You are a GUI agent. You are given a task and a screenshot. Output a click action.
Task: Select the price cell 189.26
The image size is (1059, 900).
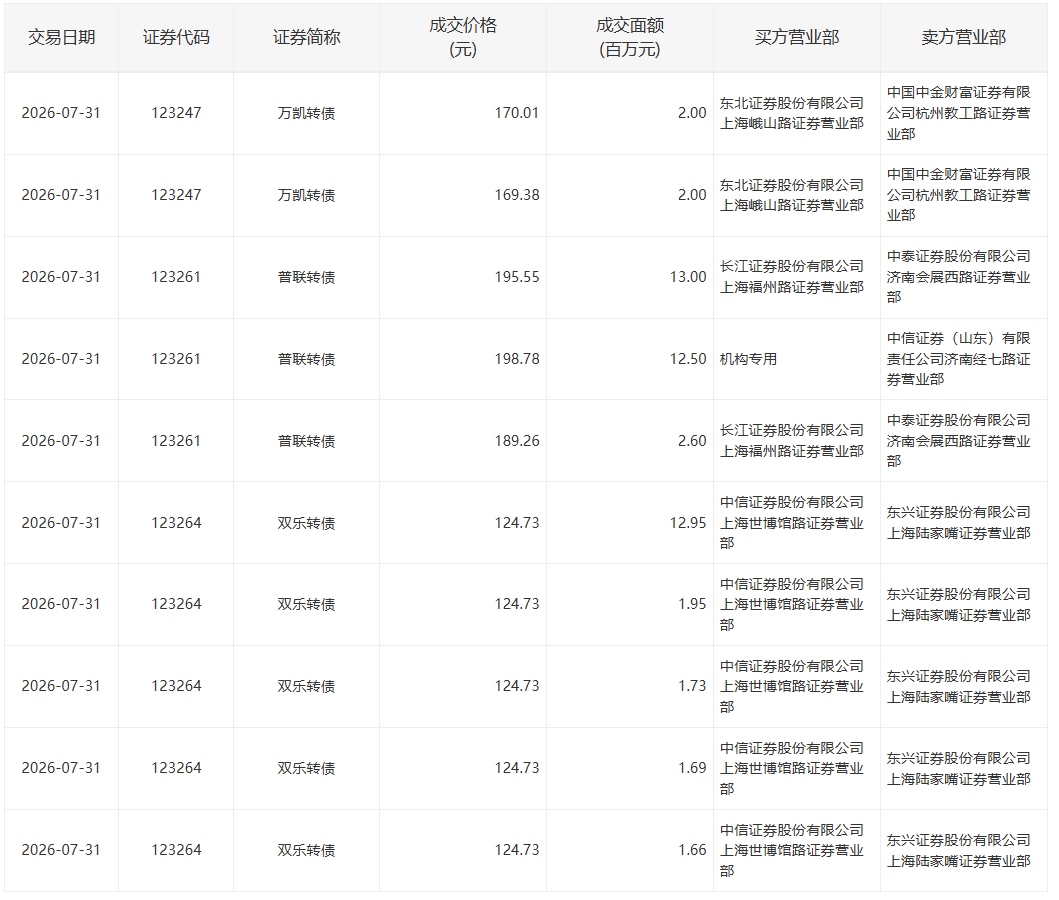pyautogui.click(x=517, y=441)
